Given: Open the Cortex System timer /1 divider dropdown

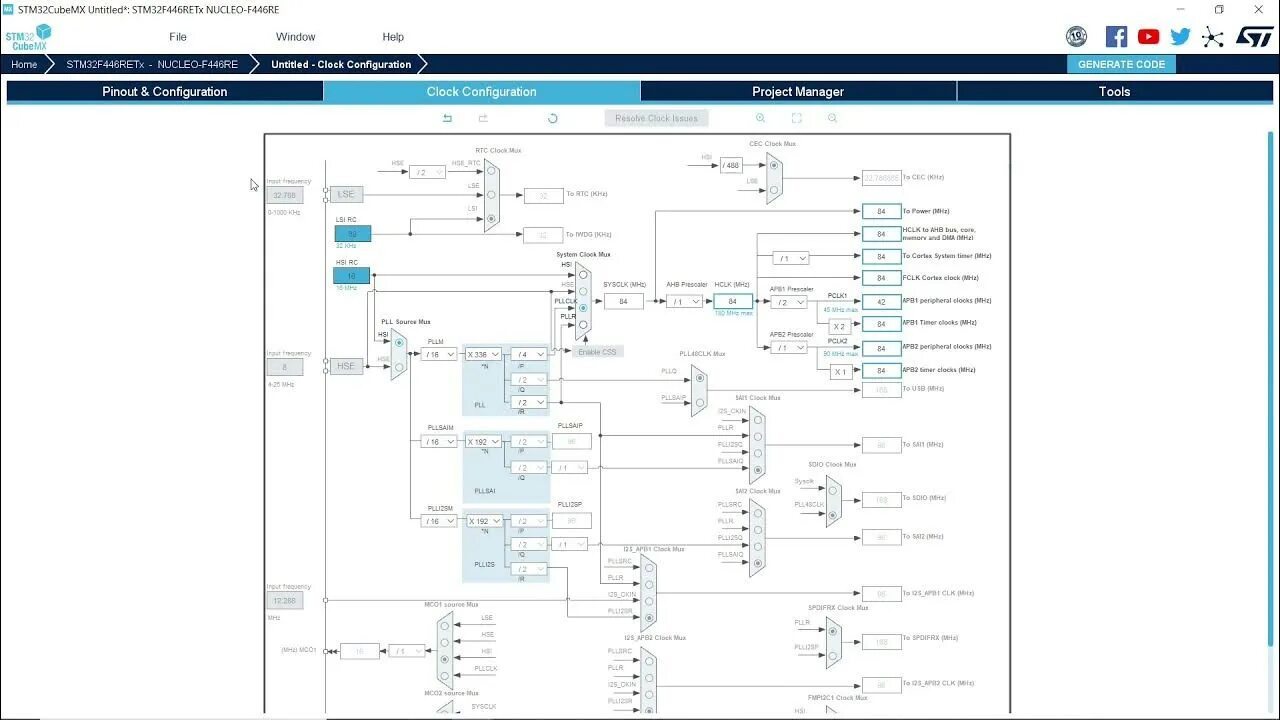Looking at the screenshot, I should click(790, 258).
